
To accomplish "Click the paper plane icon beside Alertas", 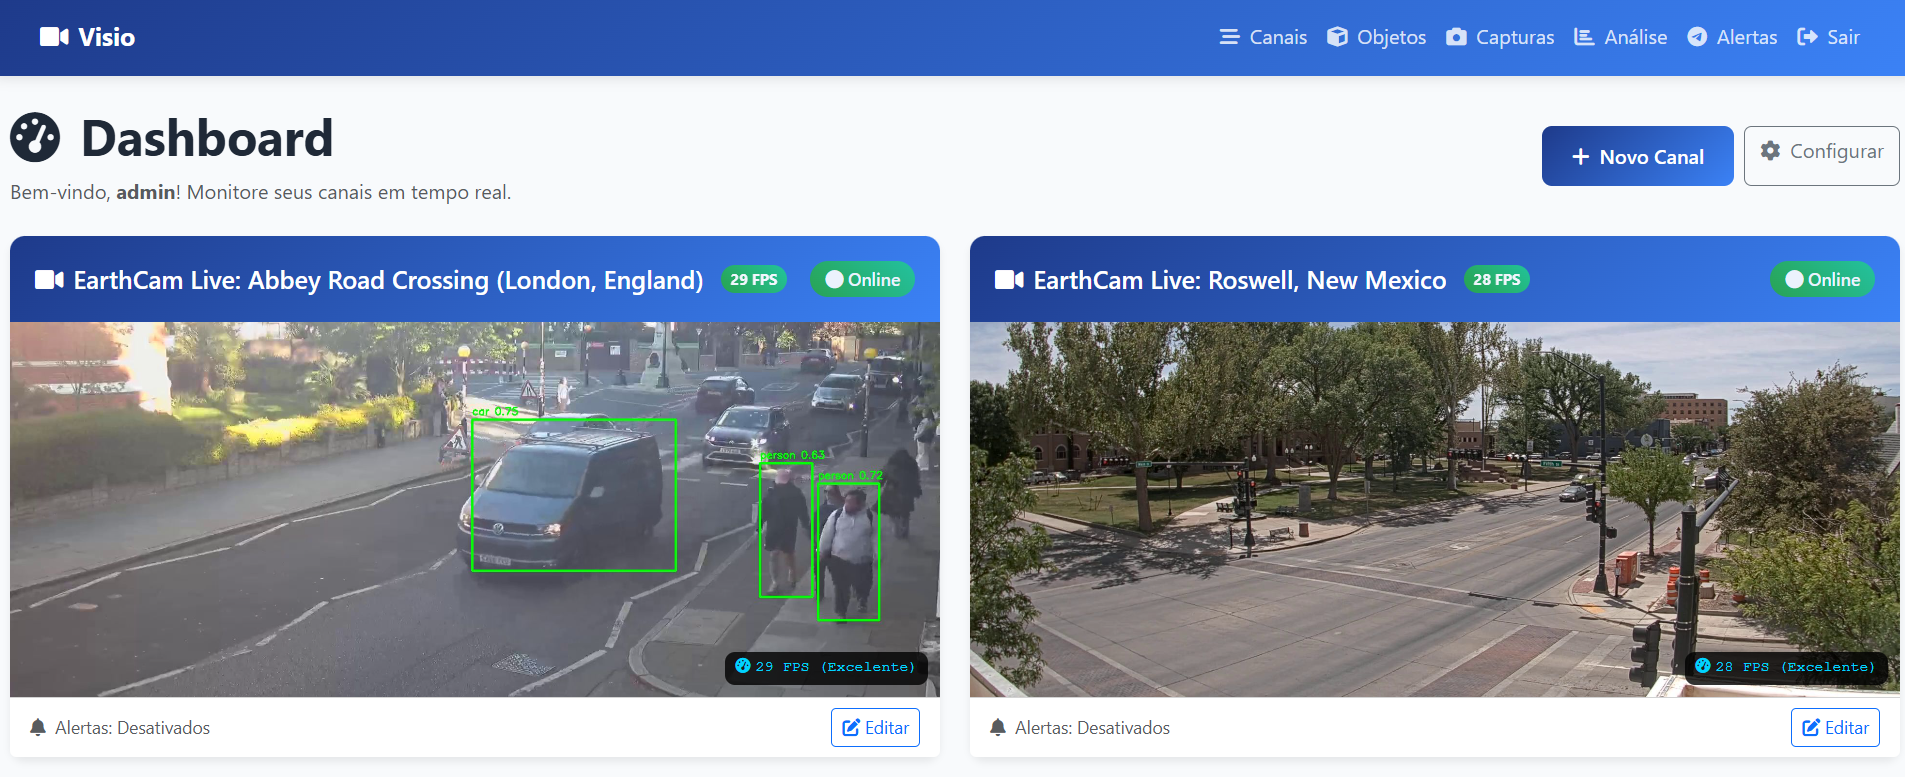I will 1697,37.
